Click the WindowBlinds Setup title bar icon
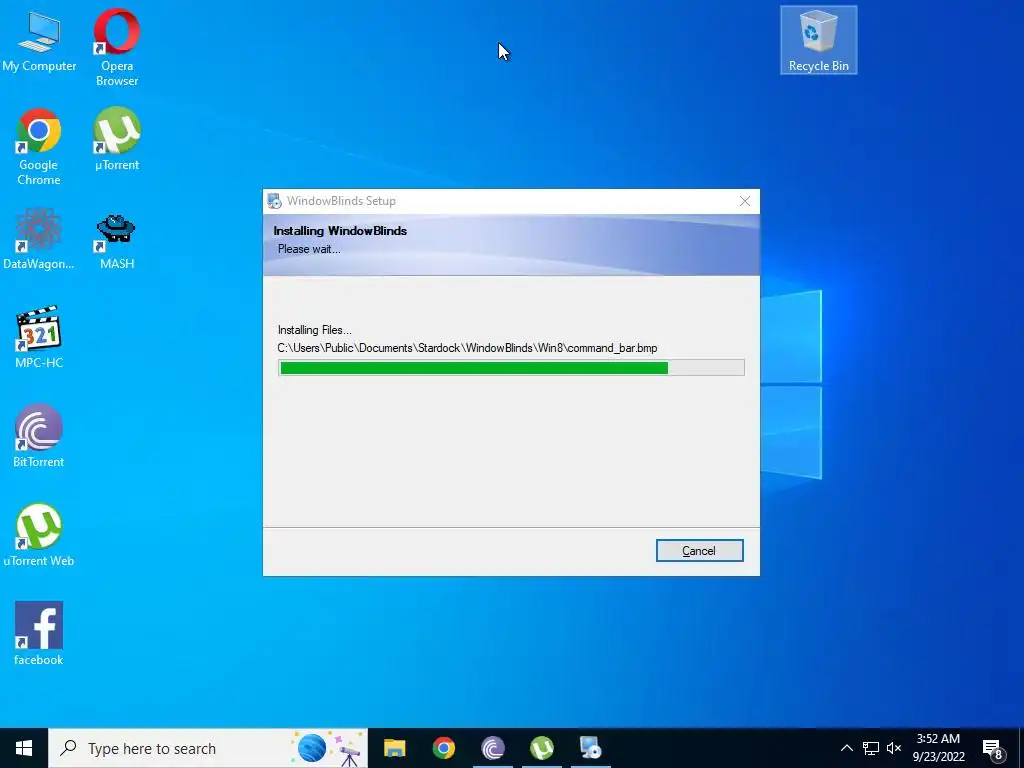The width and height of the screenshot is (1024, 768). pos(274,201)
